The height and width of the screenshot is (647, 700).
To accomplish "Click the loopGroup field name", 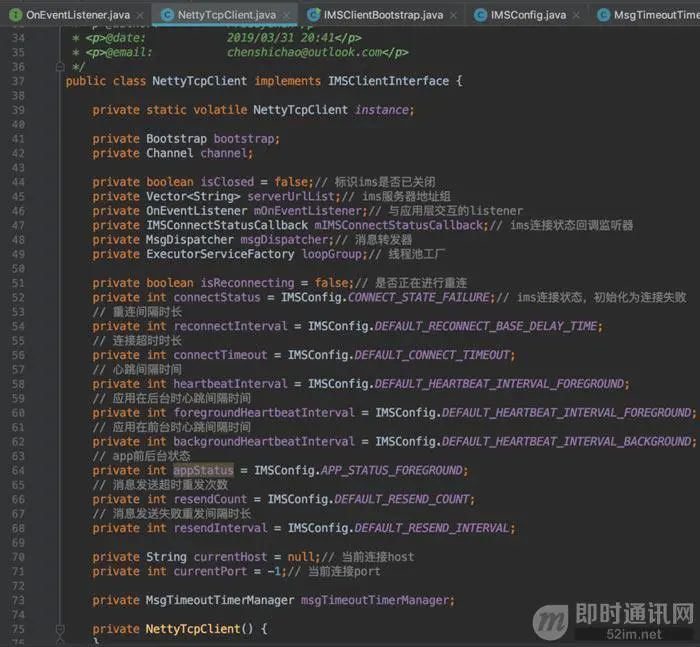I will pyautogui.click(x=332, y=254).
